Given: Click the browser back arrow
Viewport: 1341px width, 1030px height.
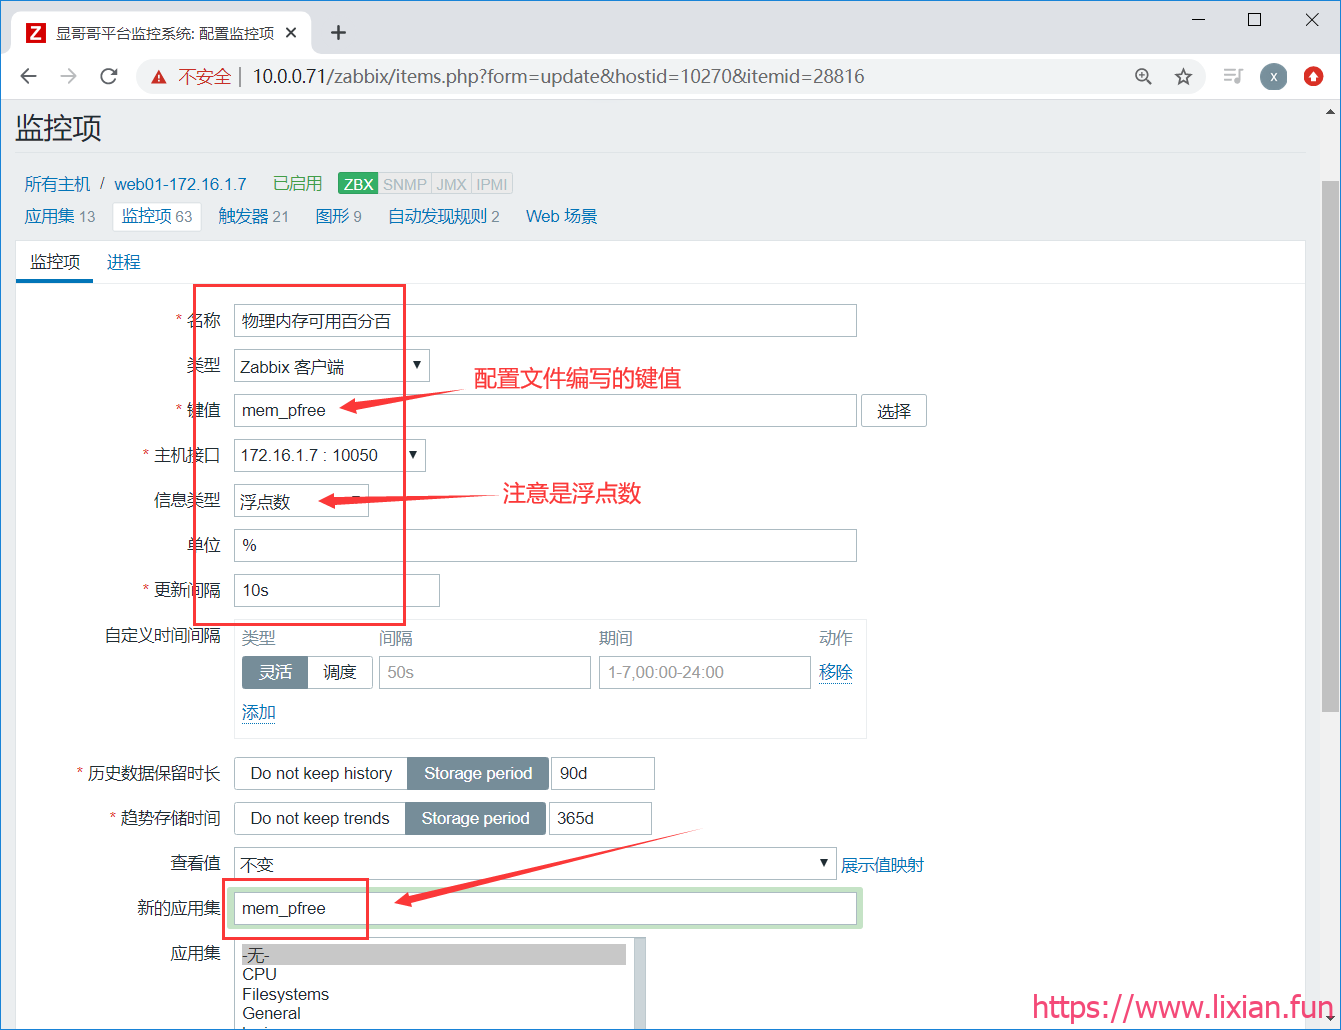Looking at the screenshot, I should [x=28, y=76].
